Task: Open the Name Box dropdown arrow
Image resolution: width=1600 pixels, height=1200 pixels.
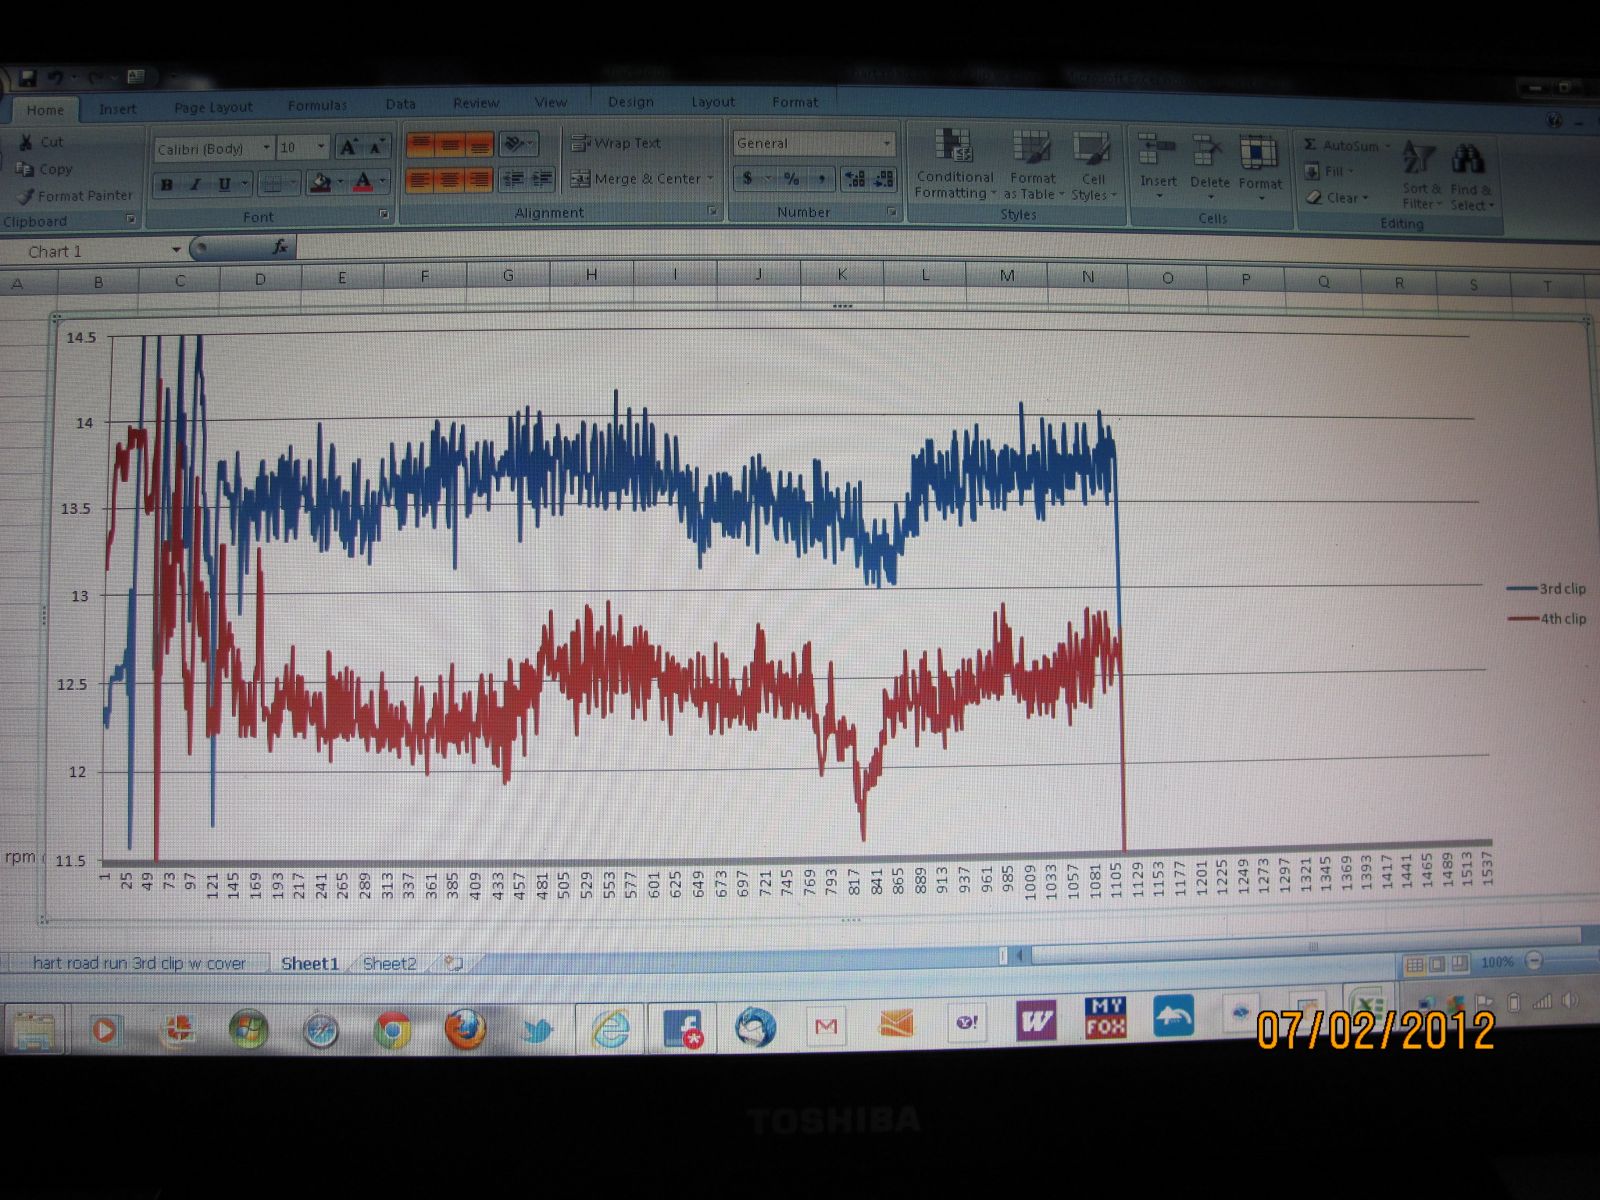Action: [x=176, y=250]
